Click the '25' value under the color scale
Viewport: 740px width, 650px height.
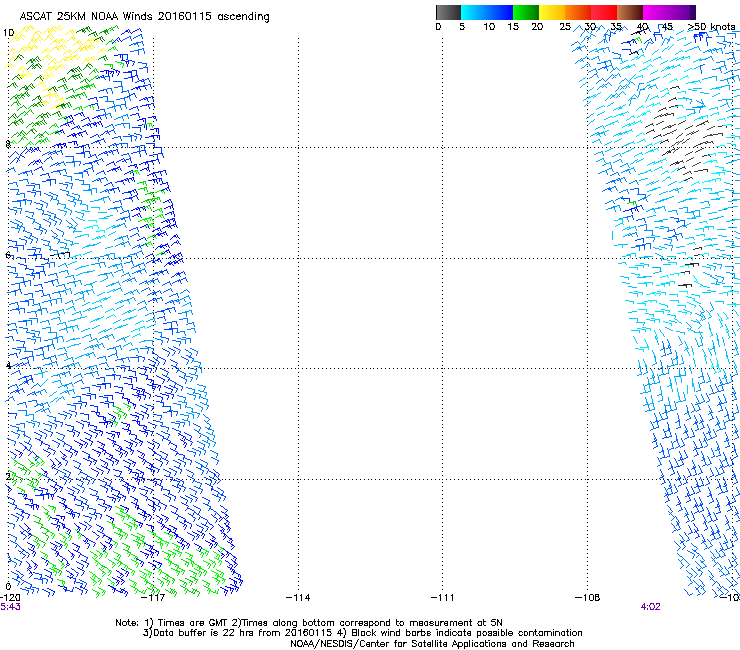click(565, 27)
